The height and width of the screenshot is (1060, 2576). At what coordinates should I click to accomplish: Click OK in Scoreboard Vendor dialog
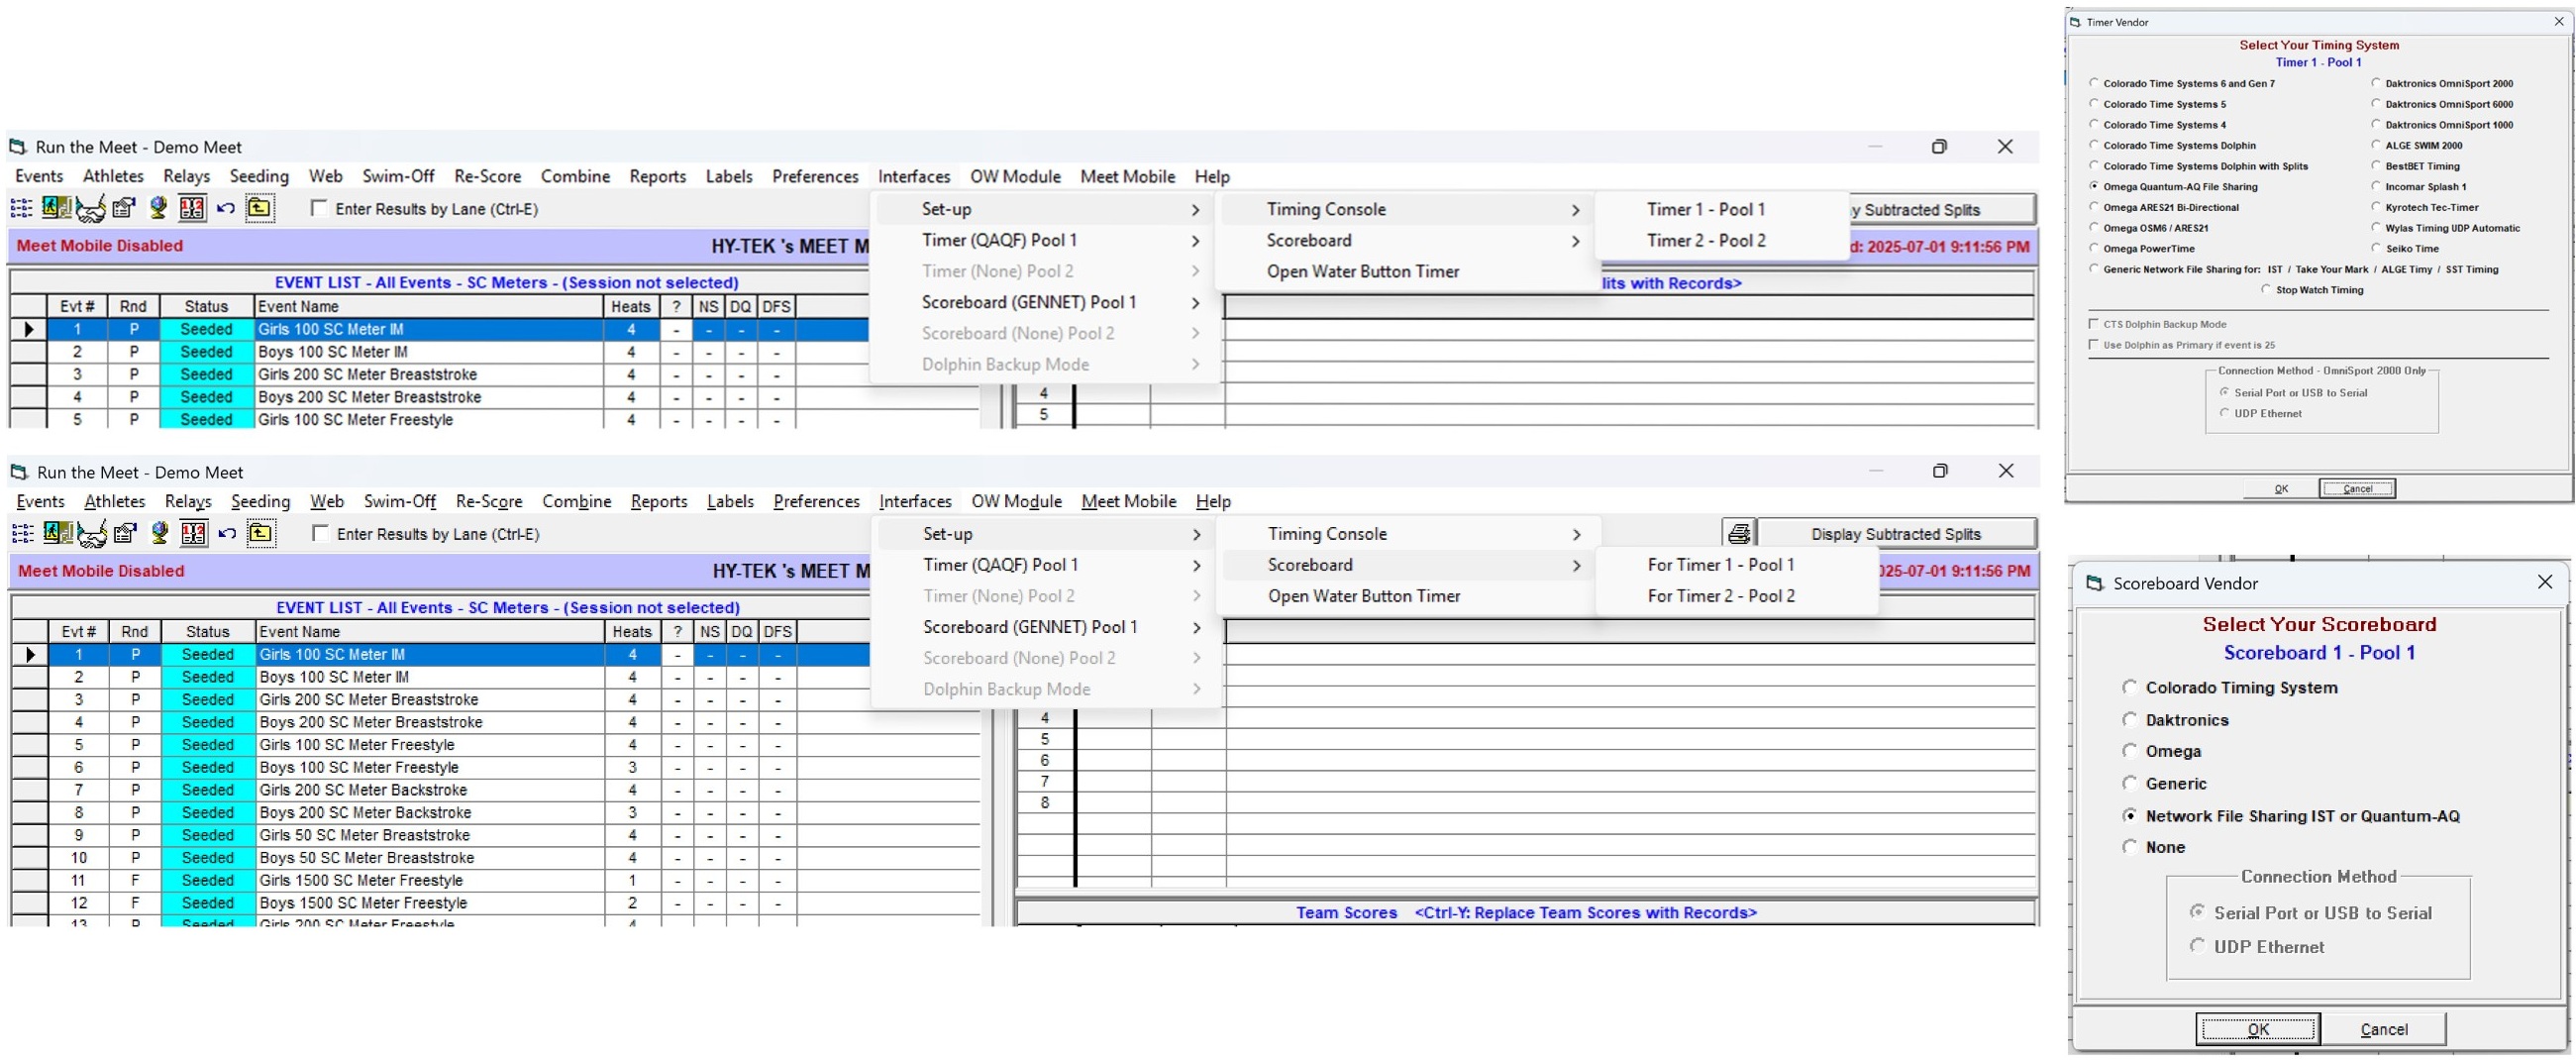(x=2258, y=1029)
